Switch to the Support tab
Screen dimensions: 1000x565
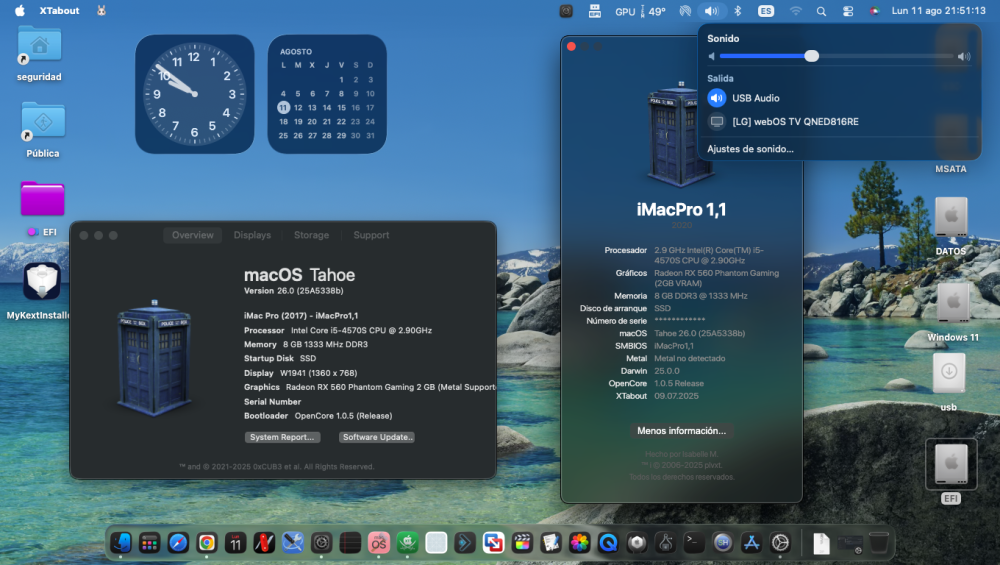click(371, 235)
